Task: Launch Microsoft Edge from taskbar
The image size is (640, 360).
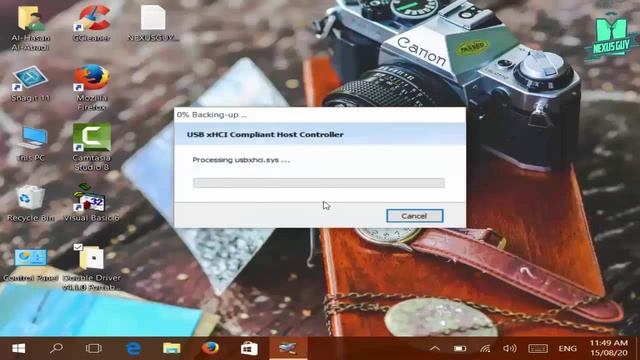Action: pyautogui.click(x=133, y=348)
